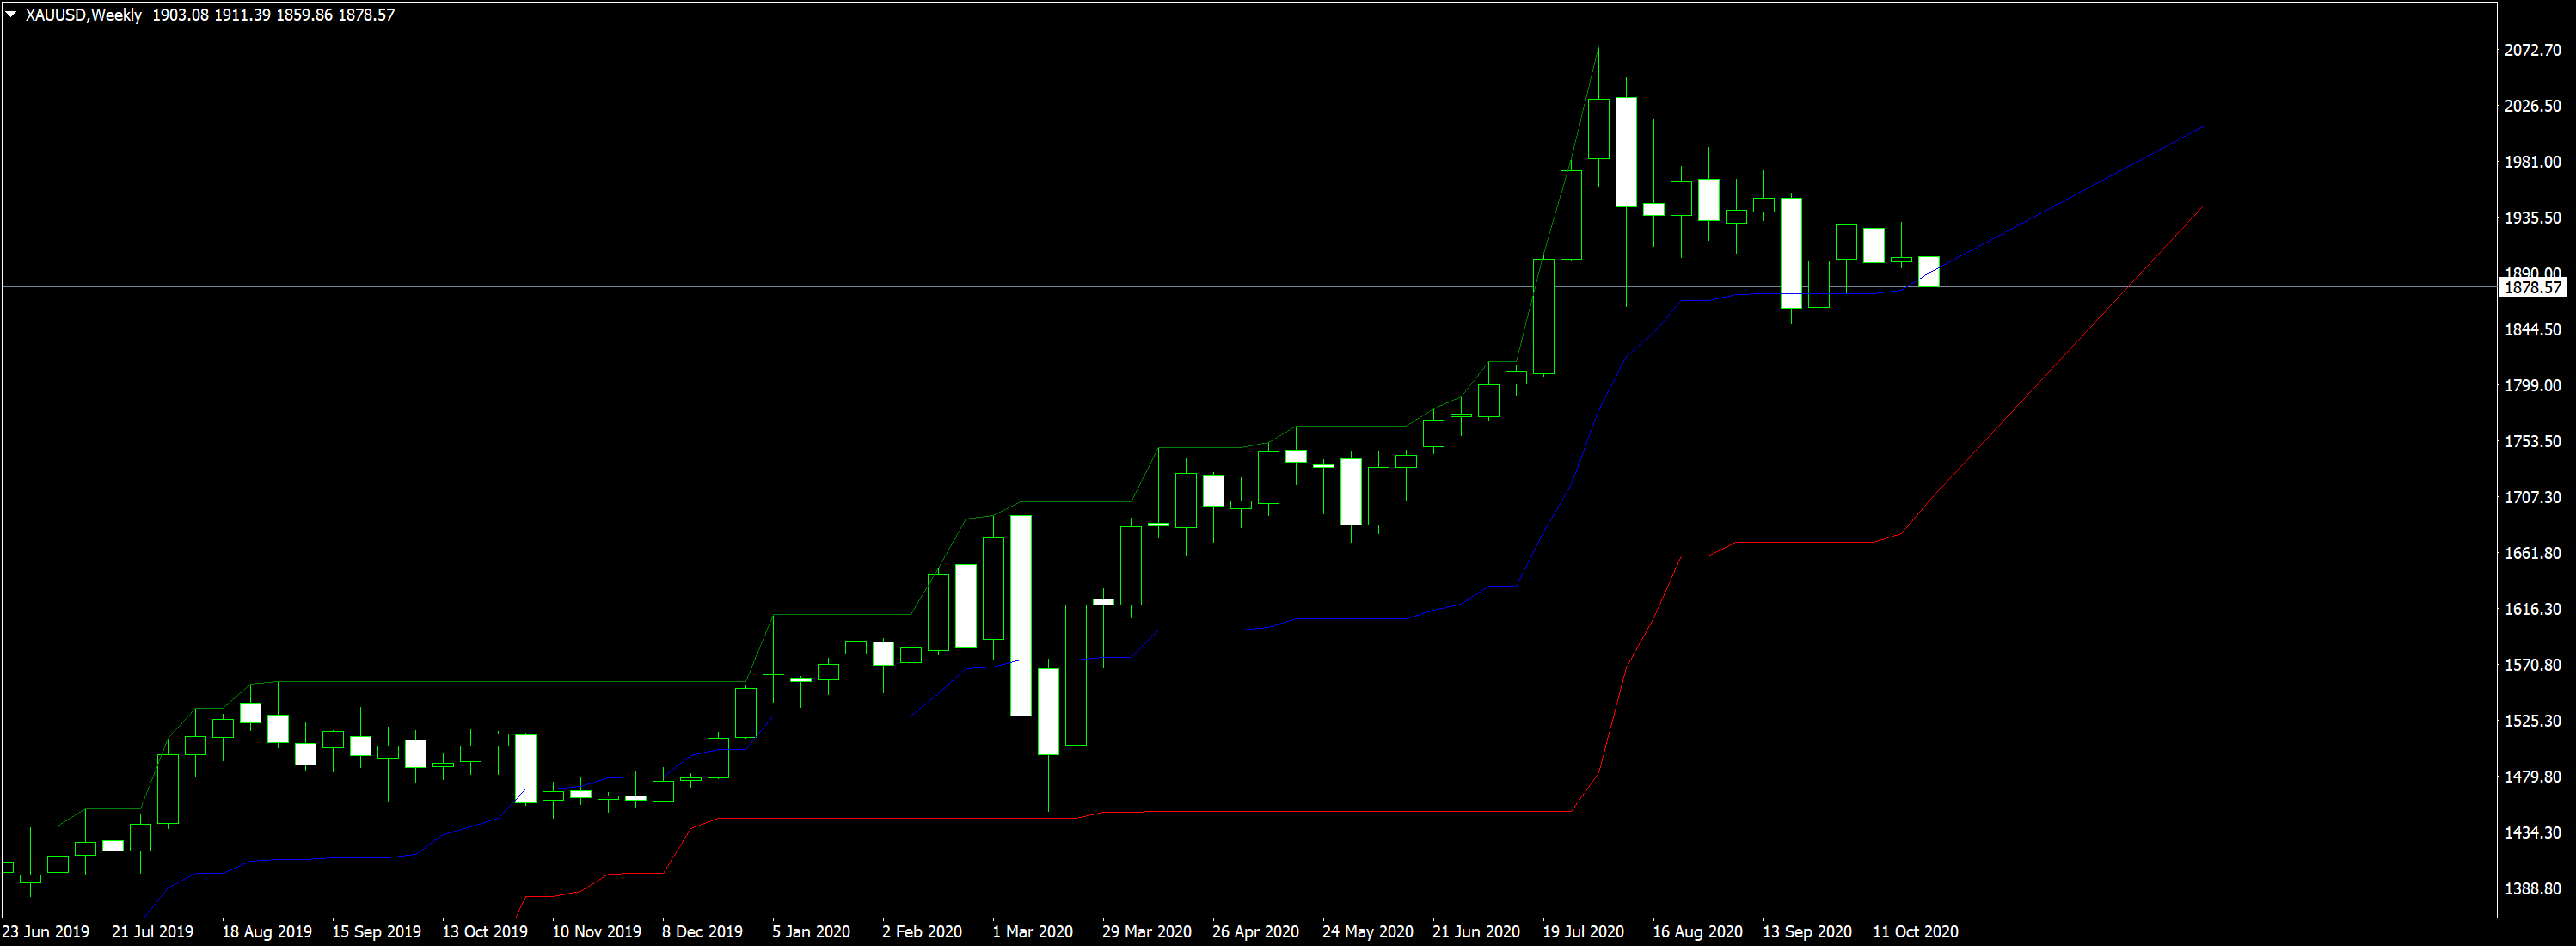Click the 29 Mar 2020 date label
Image resolution: width=2576 pixels, height=946 pixels.
point(1147,932)
